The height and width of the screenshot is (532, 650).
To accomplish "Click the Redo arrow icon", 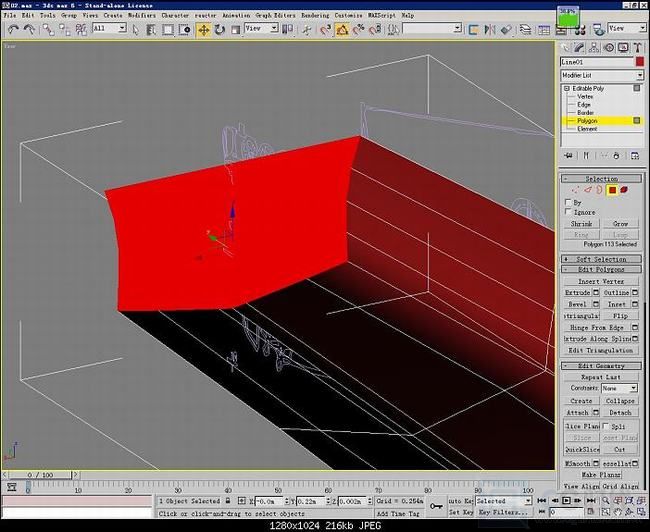I will tap(29, 29).
